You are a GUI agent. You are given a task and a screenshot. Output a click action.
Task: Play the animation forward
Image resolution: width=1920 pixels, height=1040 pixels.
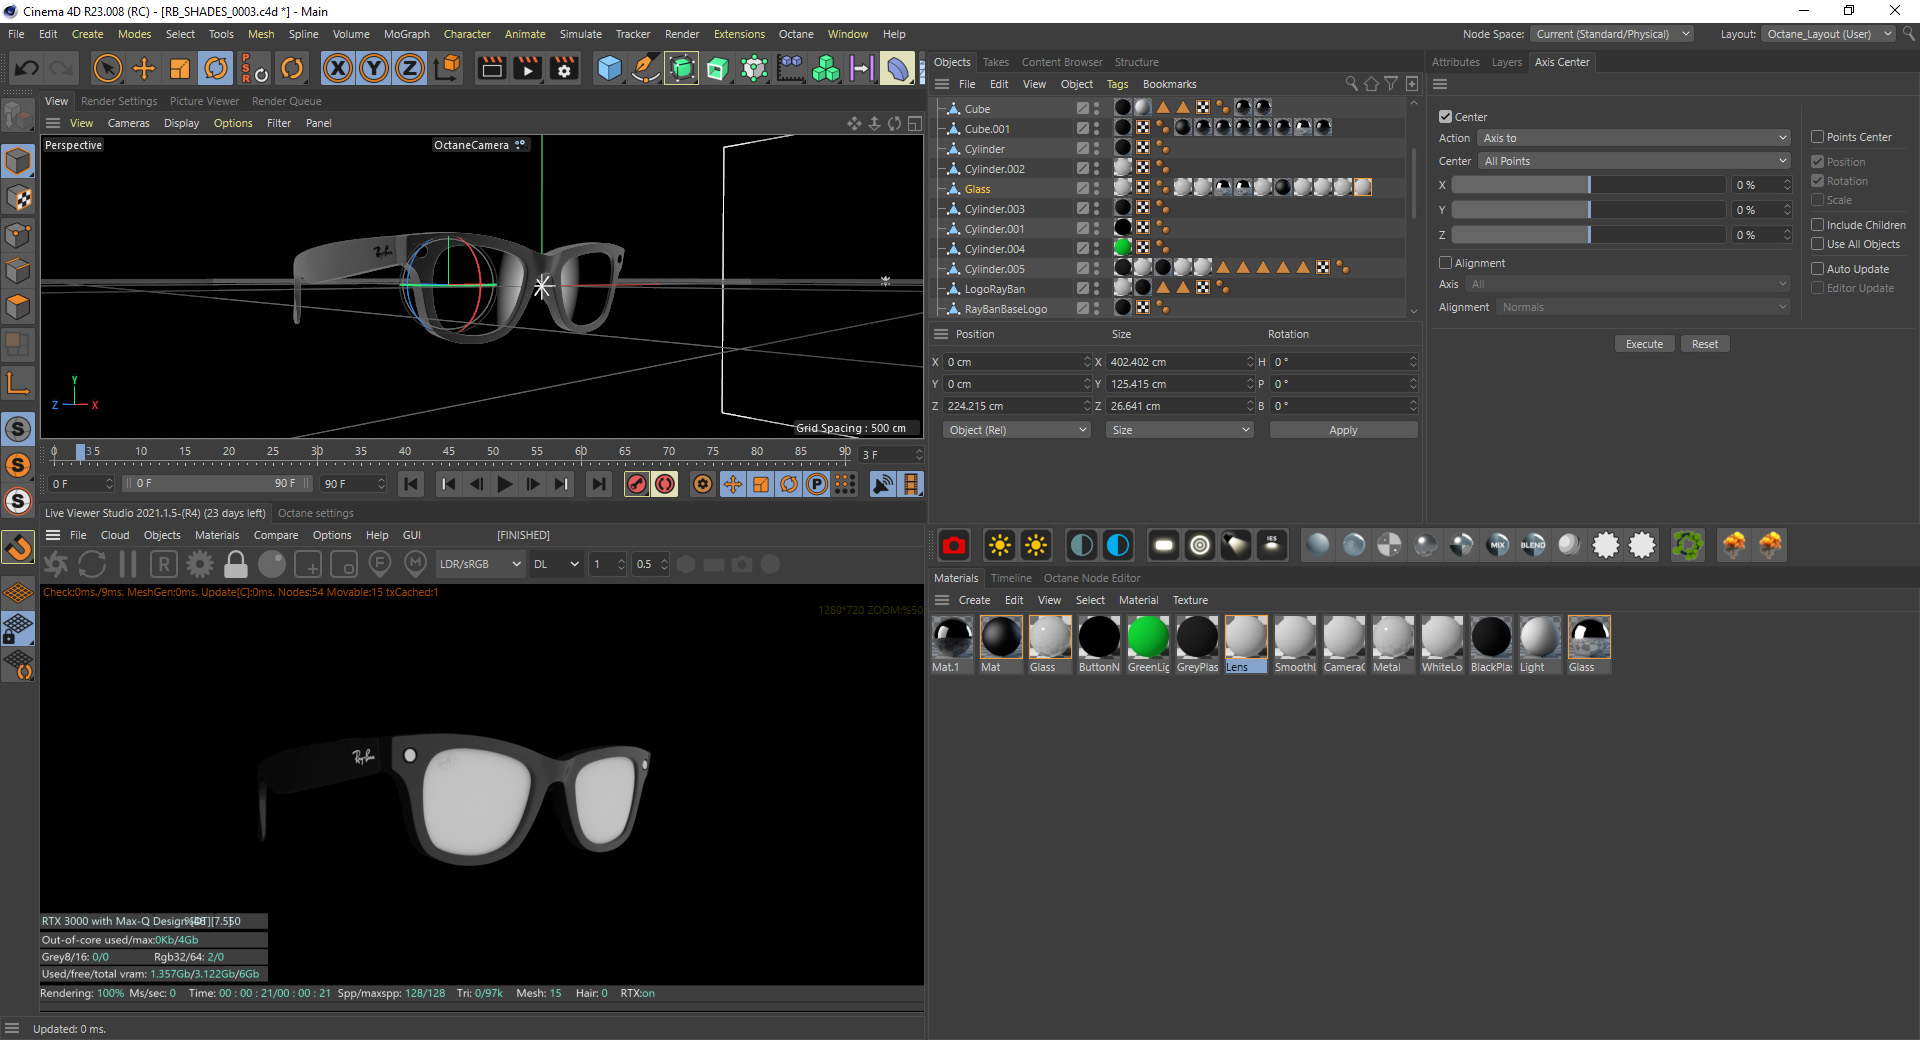point(505,484)
